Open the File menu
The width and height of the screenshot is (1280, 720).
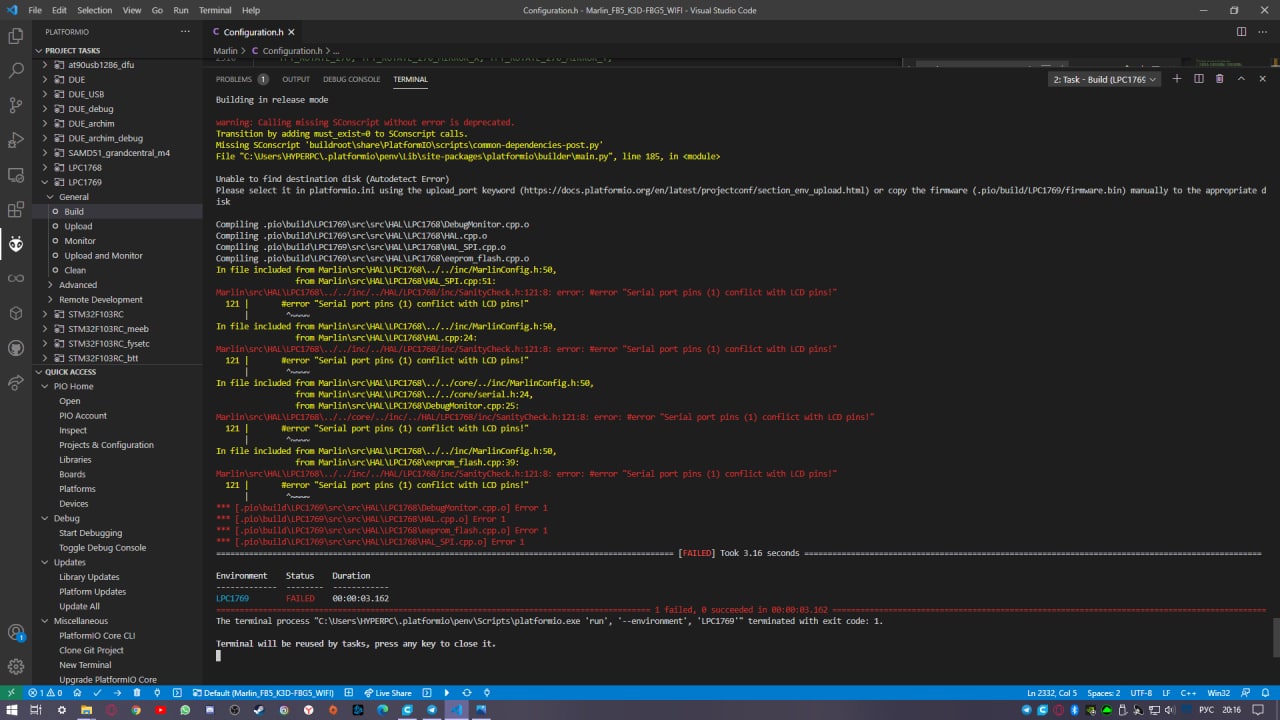point(35,10)
